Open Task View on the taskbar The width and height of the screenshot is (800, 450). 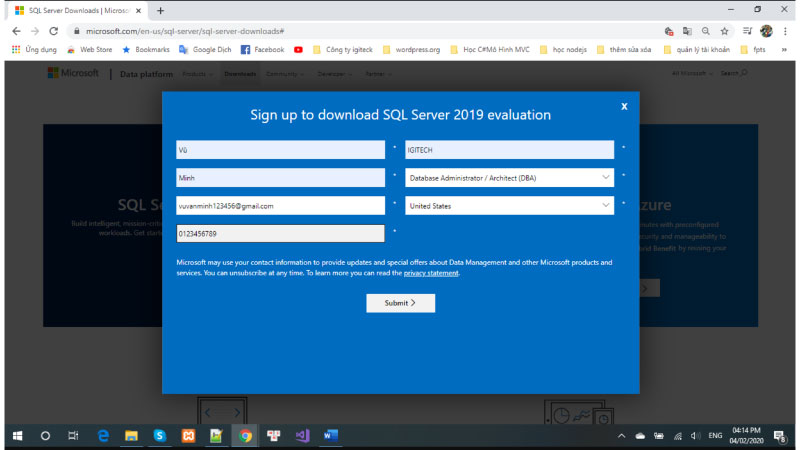coord(73,436)
